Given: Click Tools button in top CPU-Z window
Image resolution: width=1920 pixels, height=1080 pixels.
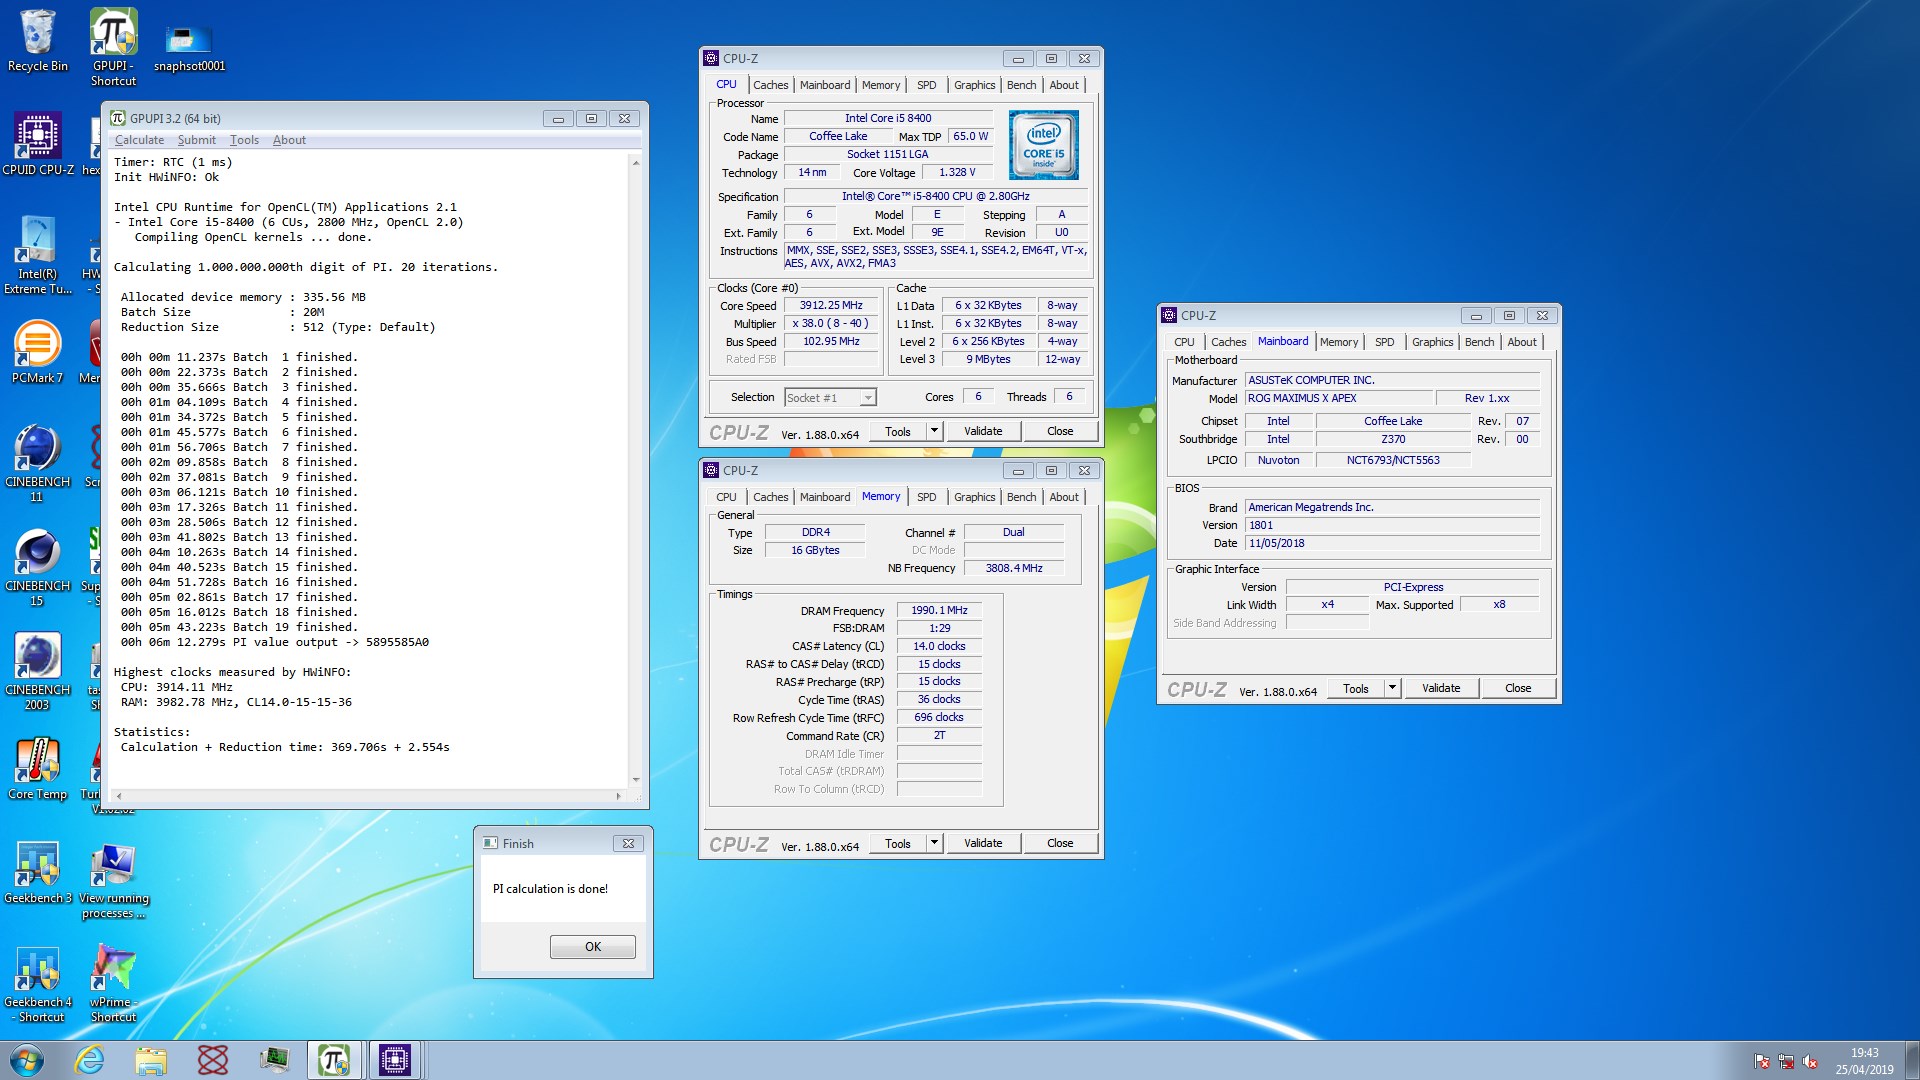Looking at the screenshot, I should tap(898, 431).
